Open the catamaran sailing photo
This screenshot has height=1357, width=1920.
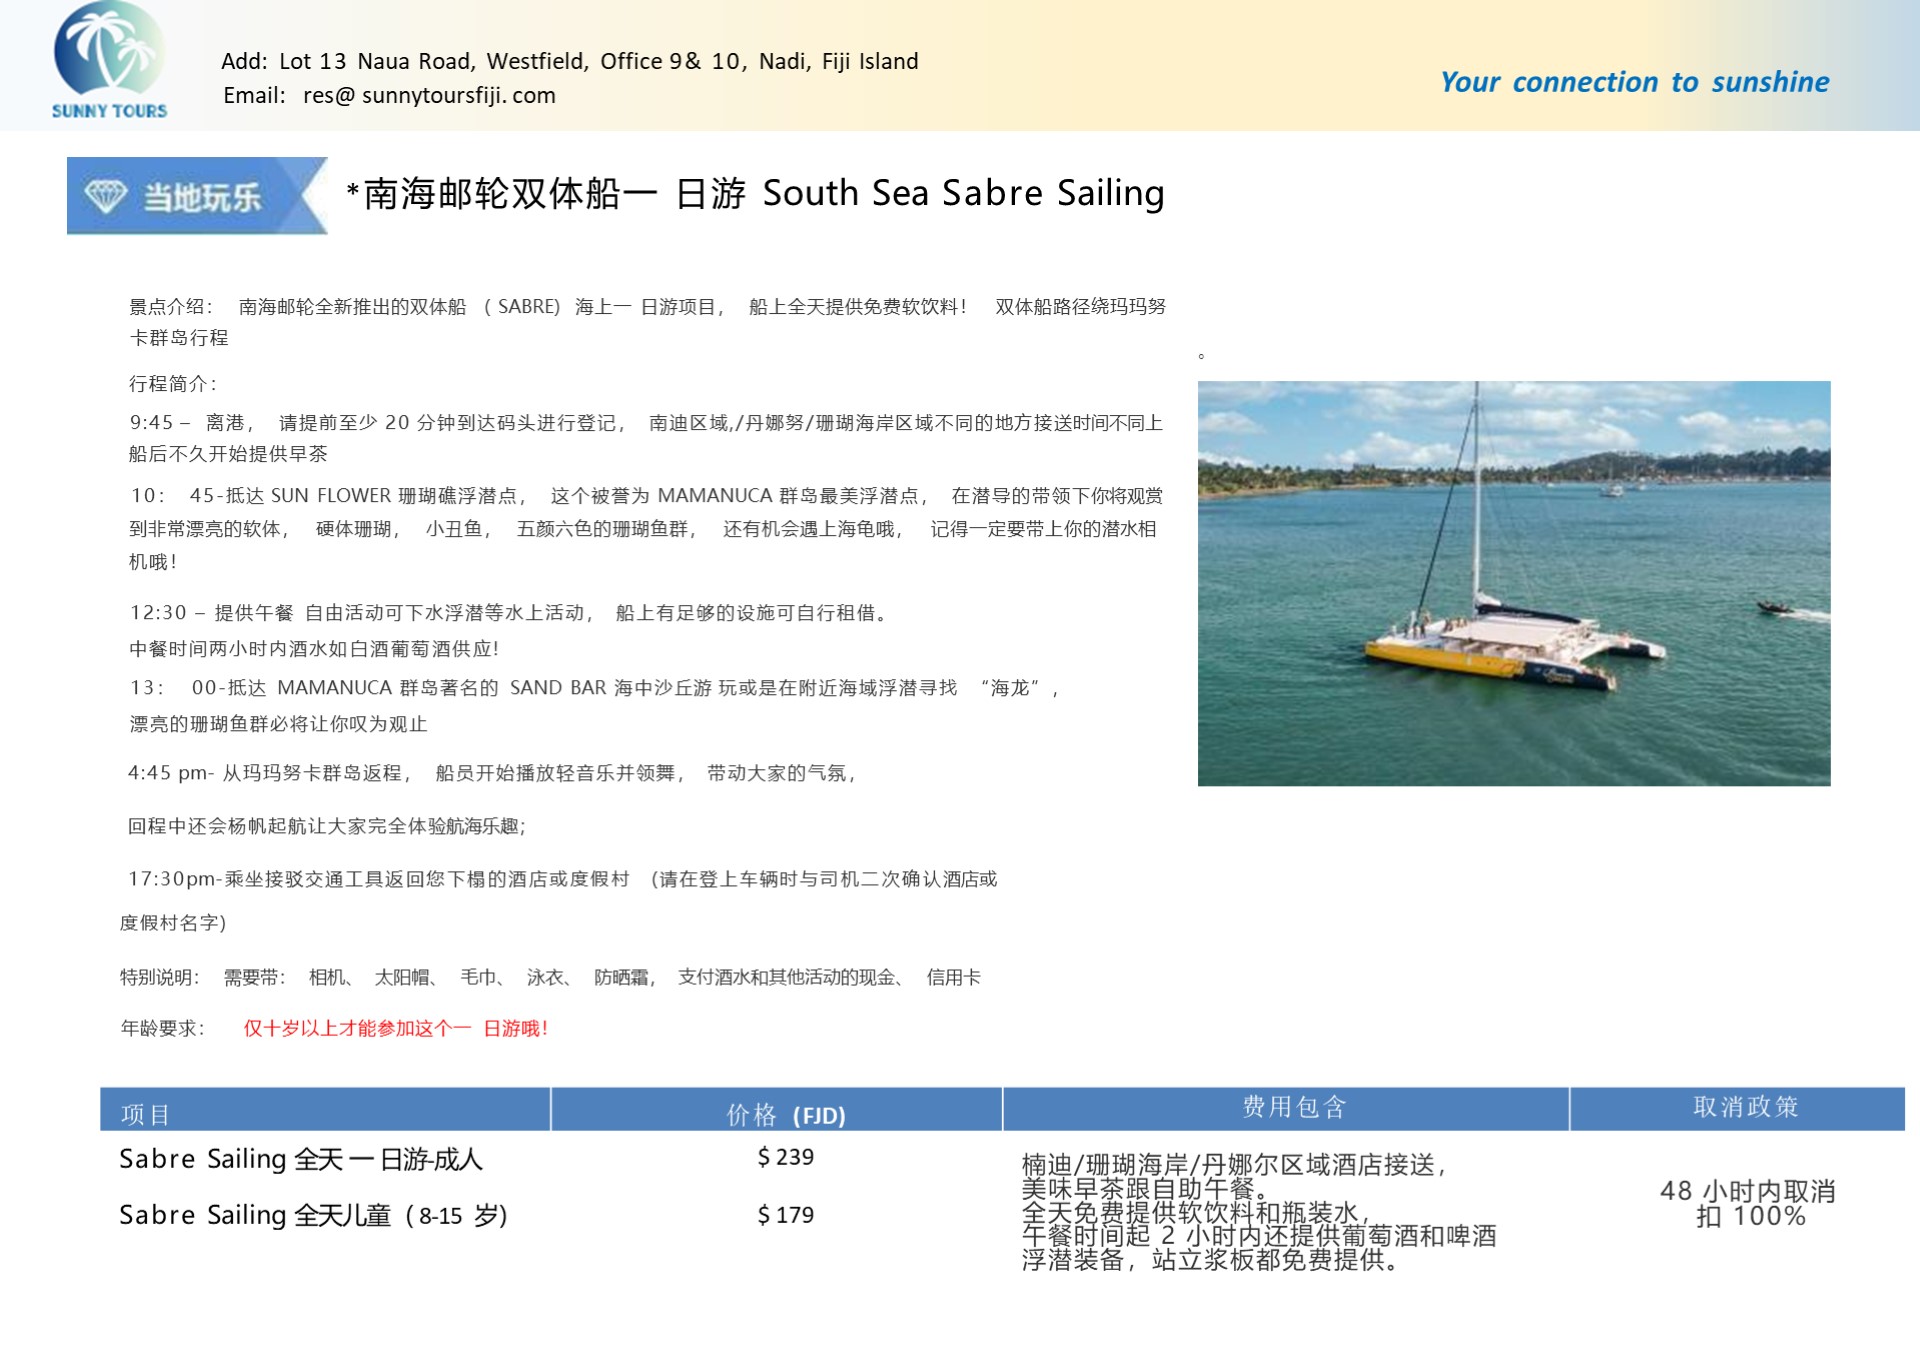pos(1514,583)
